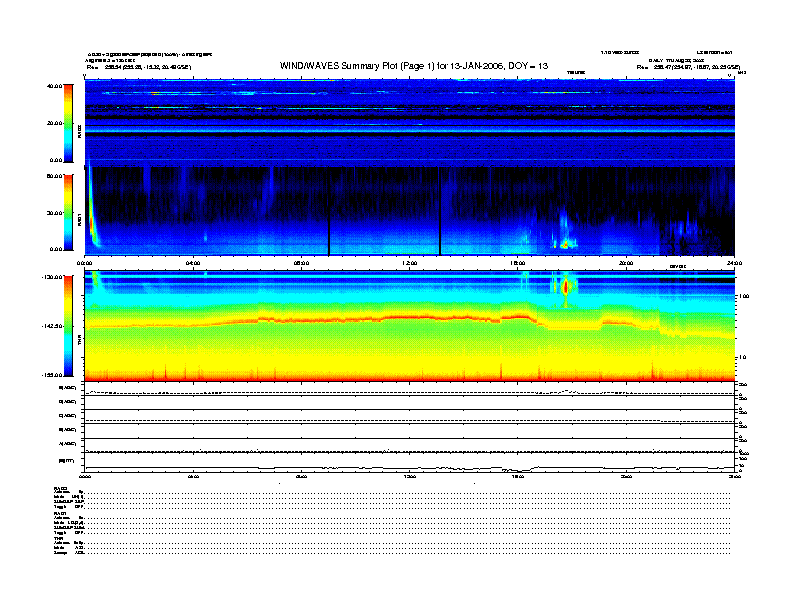
Task: Click the vertical RAD1 panel label
Action: [79, 220]
